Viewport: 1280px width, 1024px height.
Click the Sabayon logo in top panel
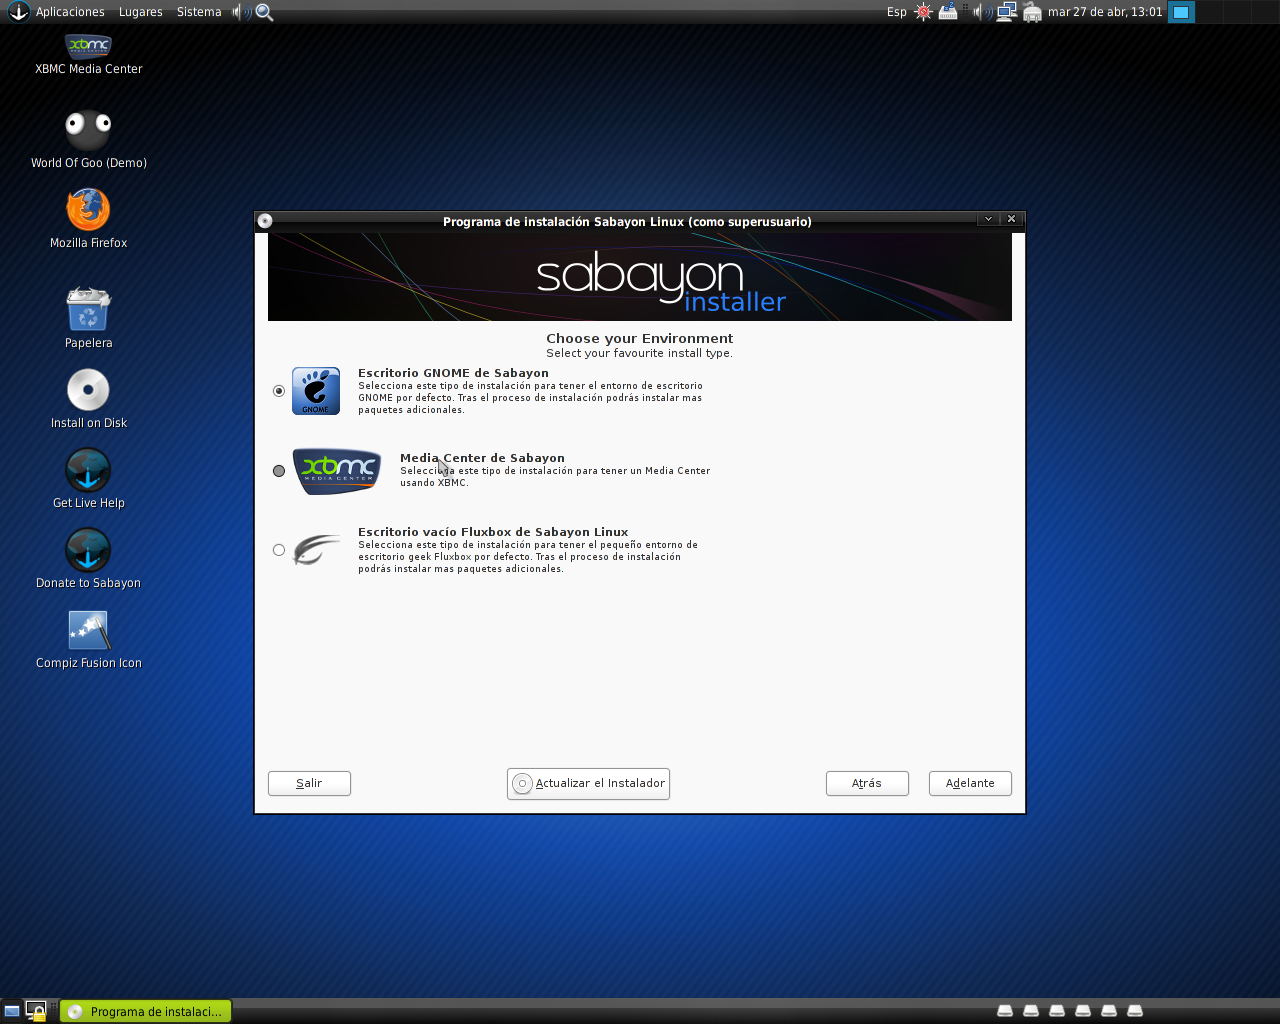click(18, 11)
